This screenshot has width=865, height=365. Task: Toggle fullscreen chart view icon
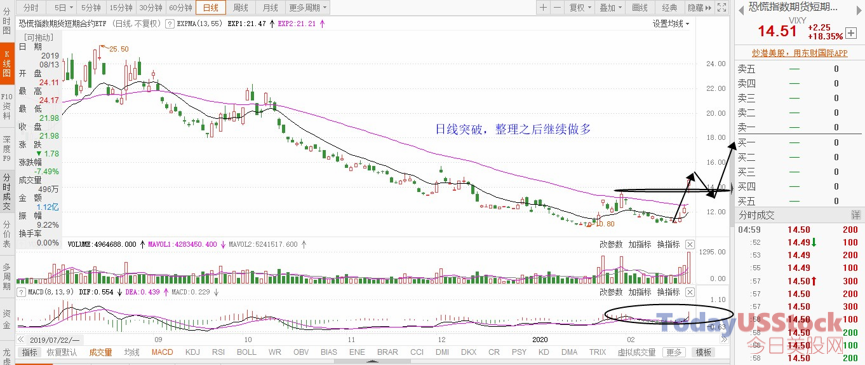click(x=722, y=7)
